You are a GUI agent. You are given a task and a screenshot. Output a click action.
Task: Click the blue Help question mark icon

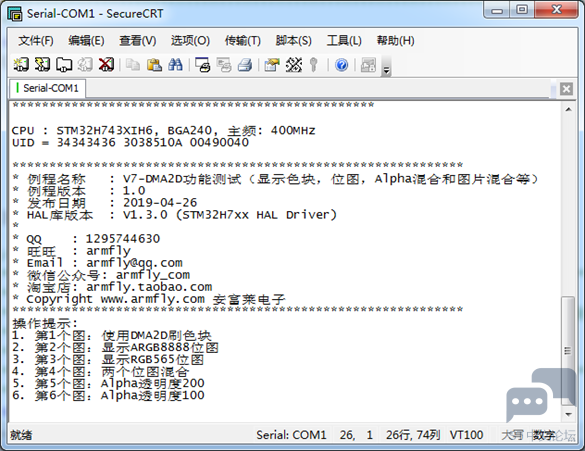(341, 65)
